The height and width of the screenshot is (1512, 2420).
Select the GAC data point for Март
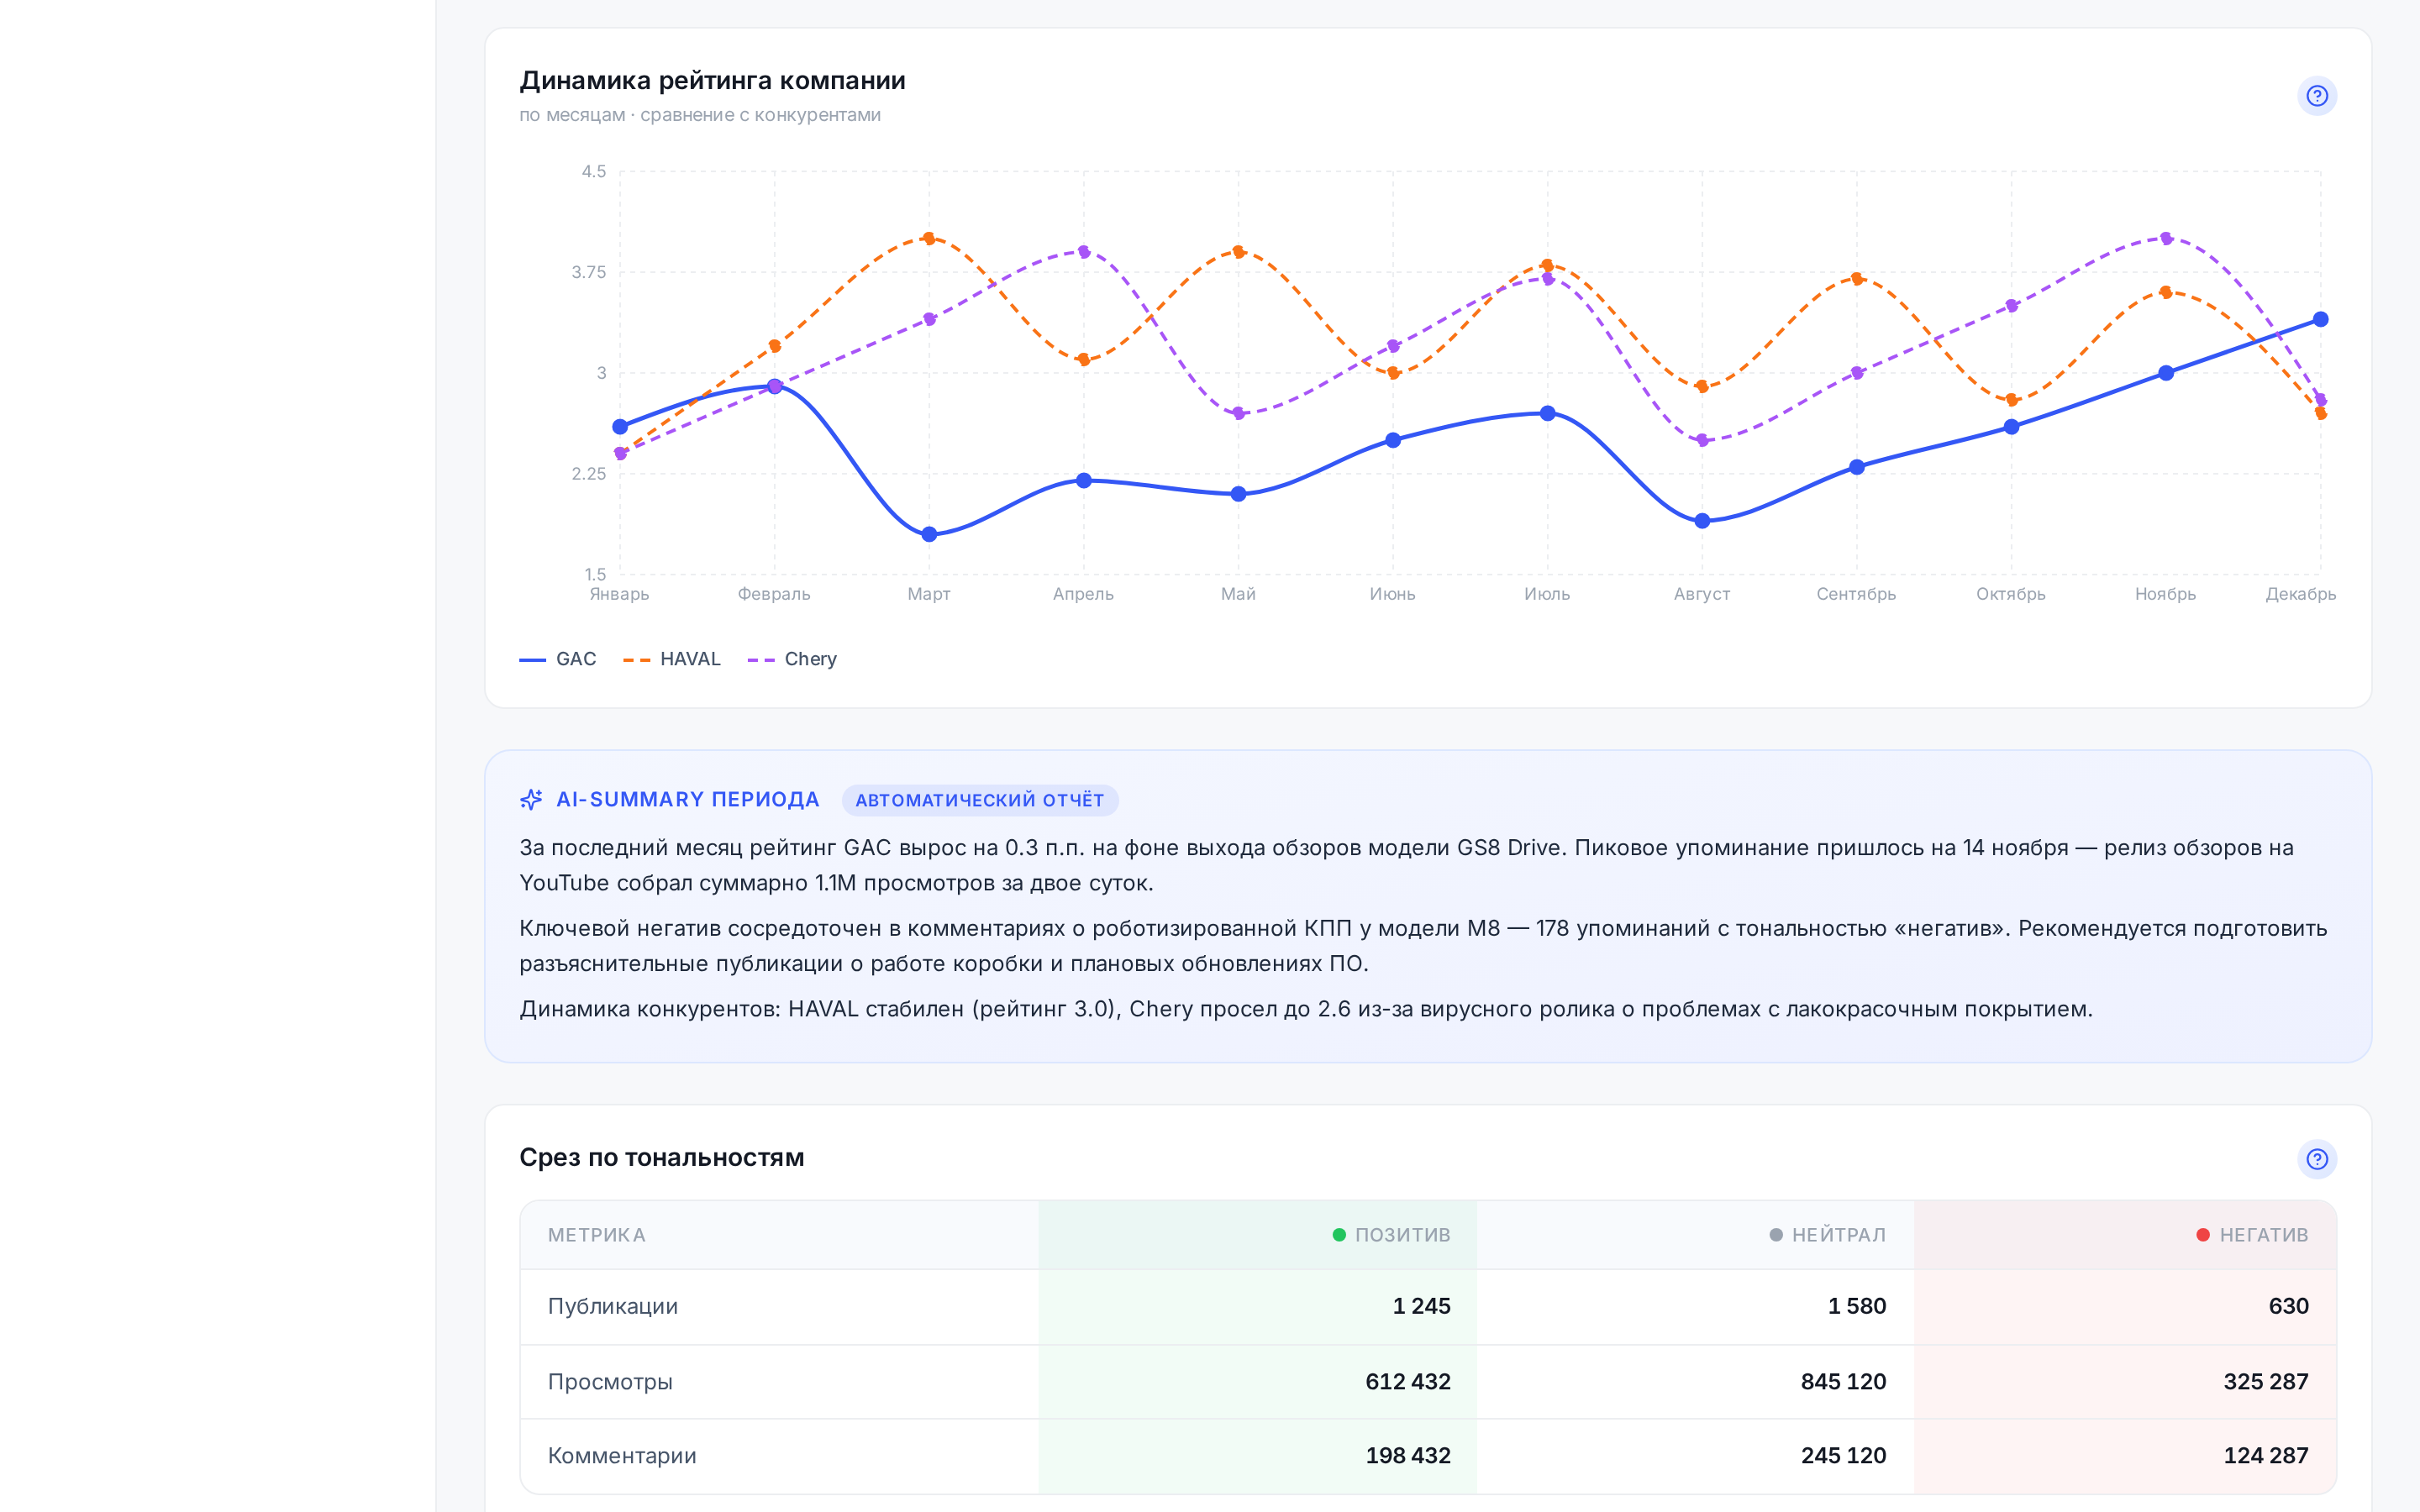click(929, 534)
